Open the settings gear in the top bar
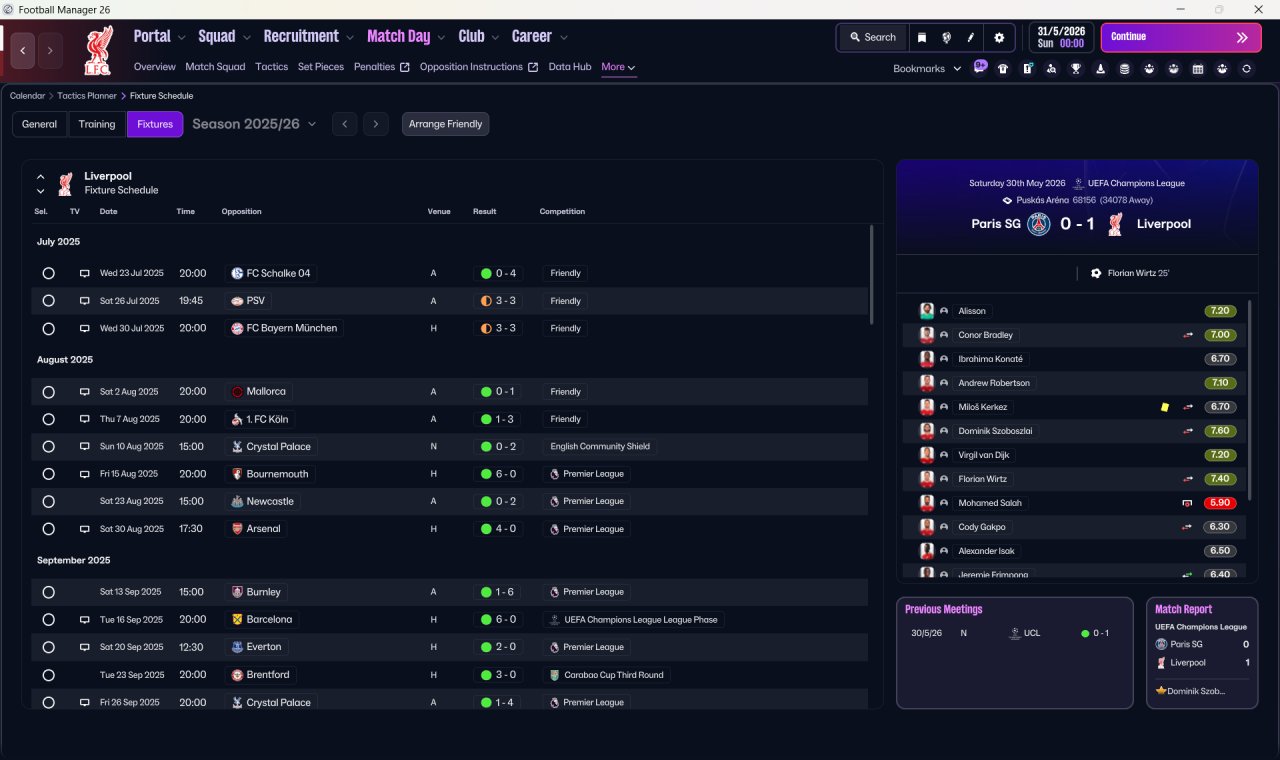This screenshot has width=1280, height=760. click(x=999, y=37)
